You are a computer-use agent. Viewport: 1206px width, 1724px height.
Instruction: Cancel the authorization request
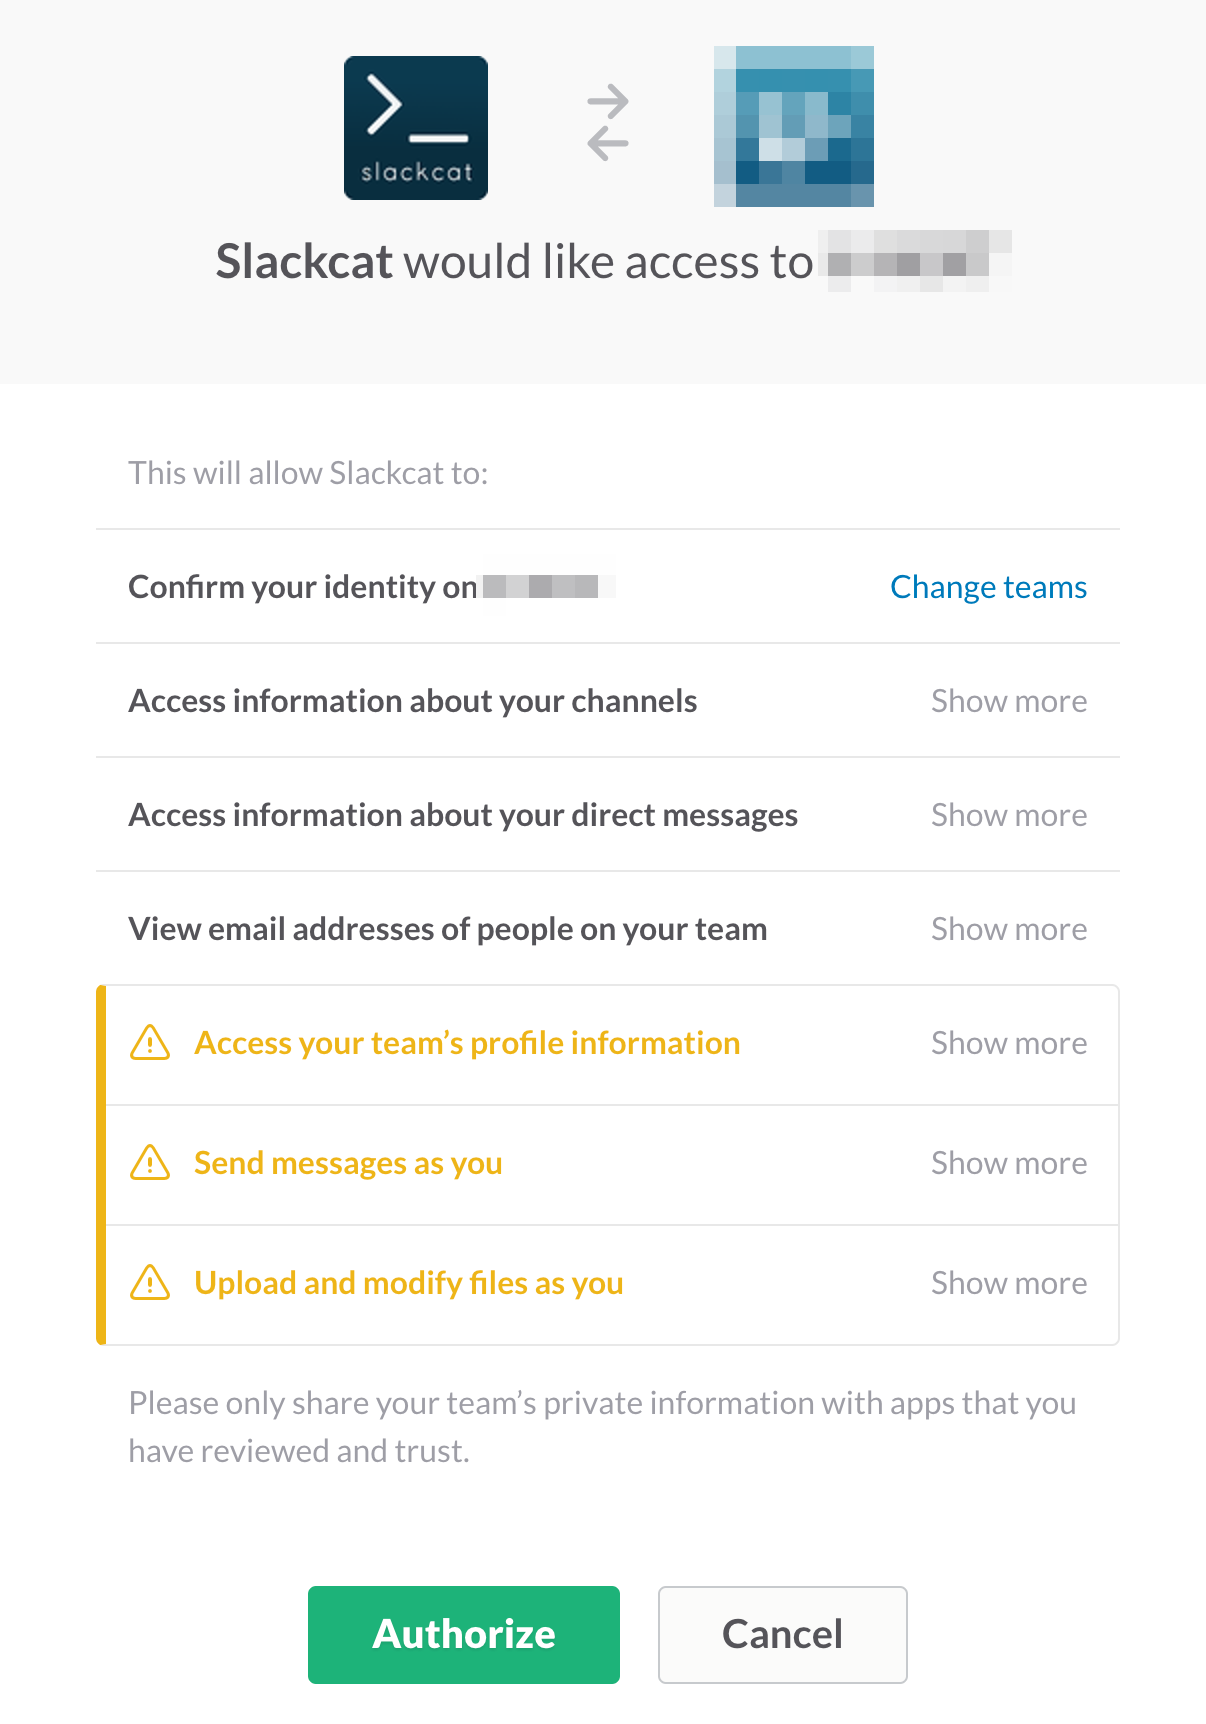[783, 1635]
